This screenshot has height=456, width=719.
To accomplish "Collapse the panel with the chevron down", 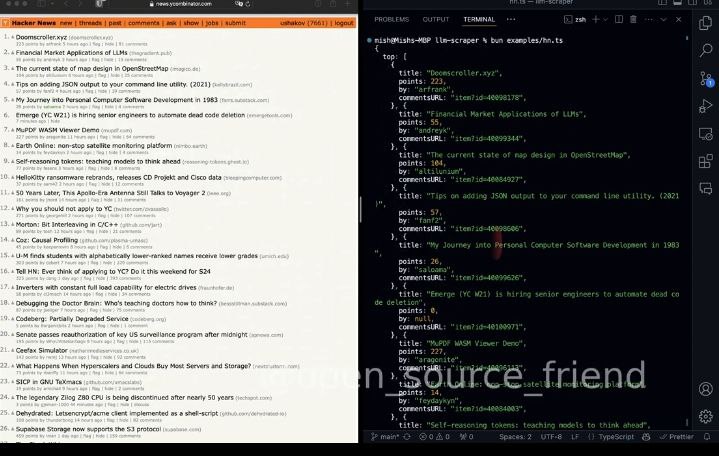I will click(x=664, y=20).
